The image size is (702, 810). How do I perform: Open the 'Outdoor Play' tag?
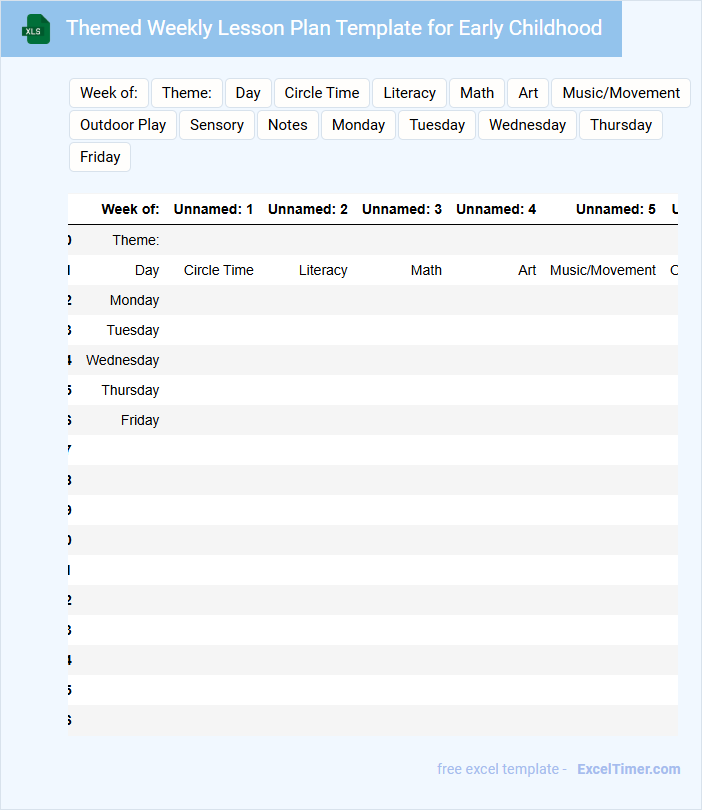(123, 125)
